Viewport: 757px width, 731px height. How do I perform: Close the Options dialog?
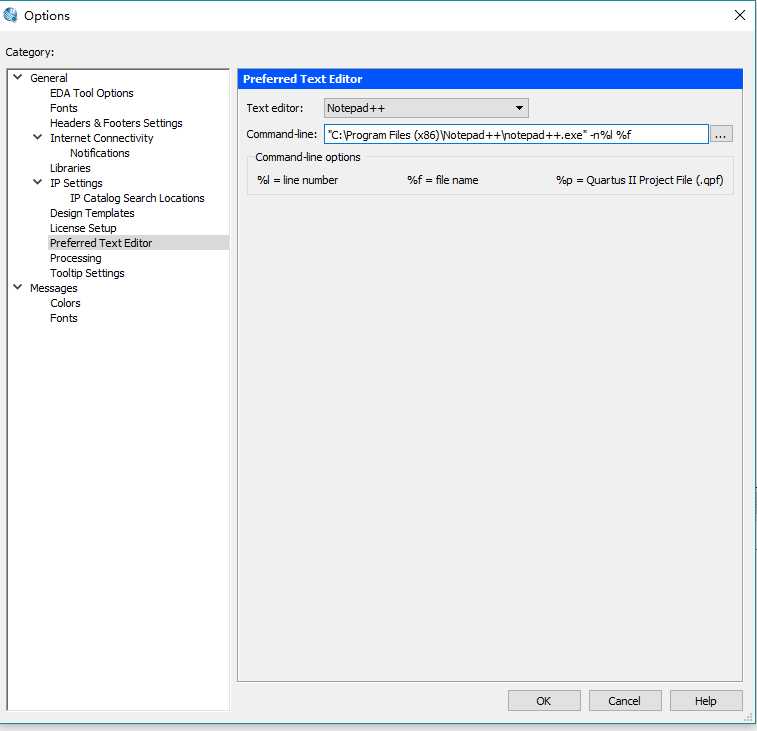(x=740, y=15)
